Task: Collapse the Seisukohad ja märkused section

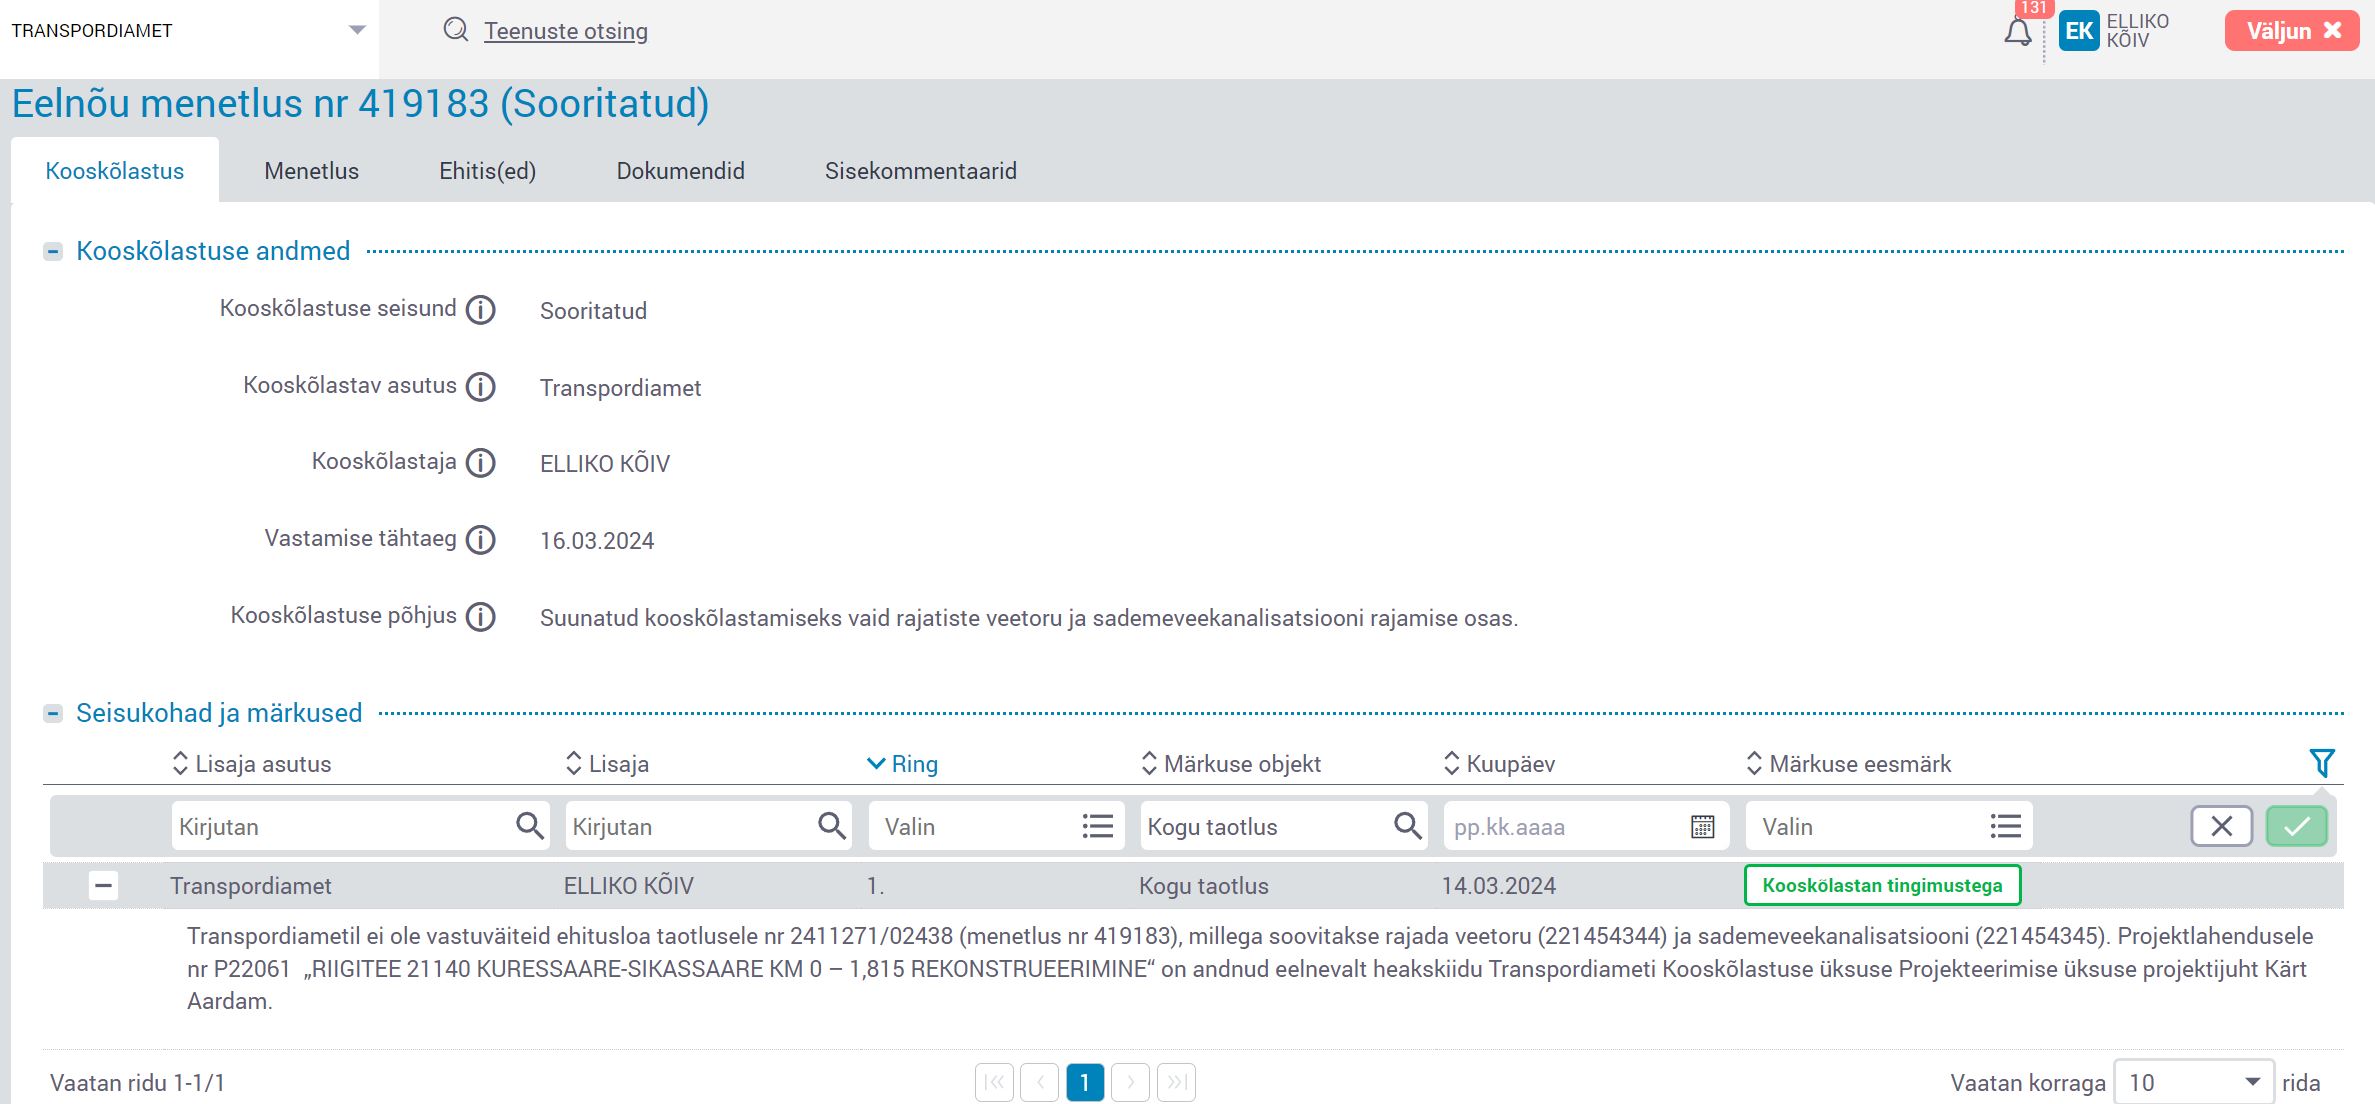Action: coord(53,713)
